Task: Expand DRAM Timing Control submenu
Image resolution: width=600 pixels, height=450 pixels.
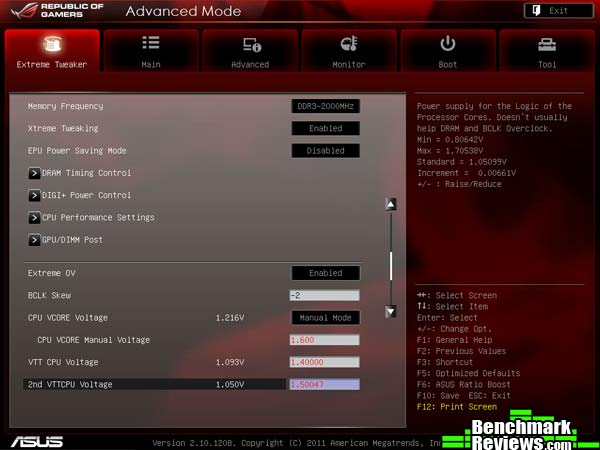Action: point(86,173)
